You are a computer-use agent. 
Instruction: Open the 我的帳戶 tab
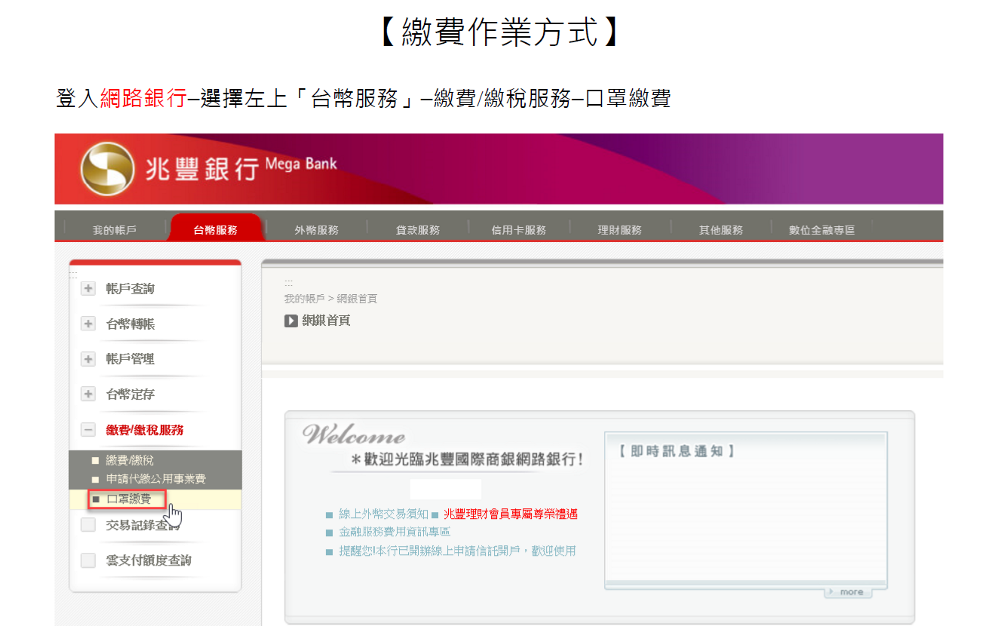pyautogui.click(x=114, y=230)
